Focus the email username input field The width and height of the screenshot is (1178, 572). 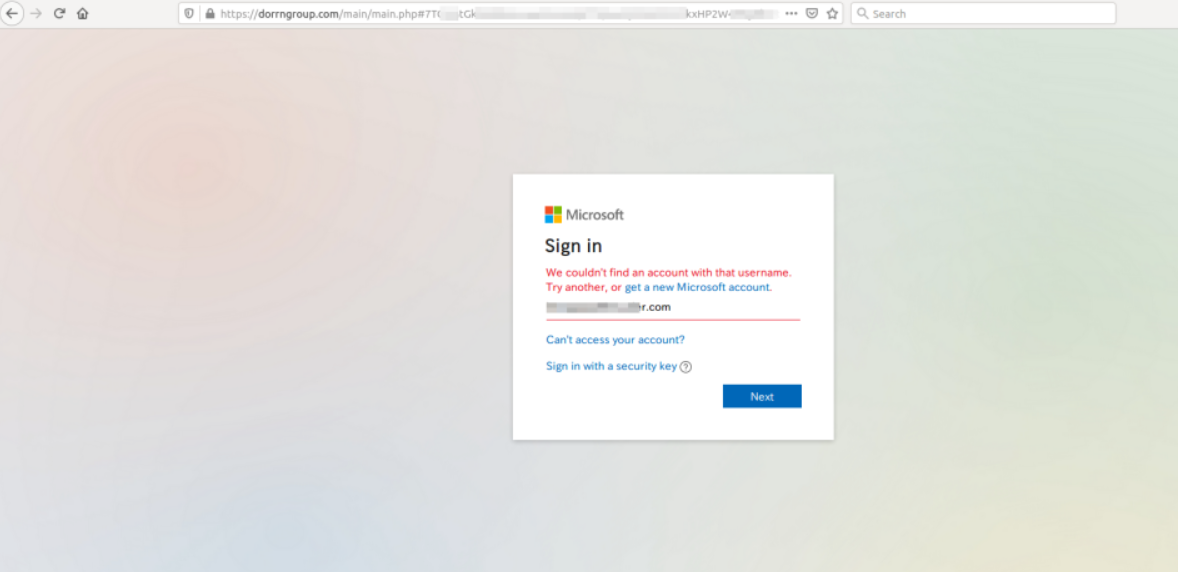(x=673, y=307)
